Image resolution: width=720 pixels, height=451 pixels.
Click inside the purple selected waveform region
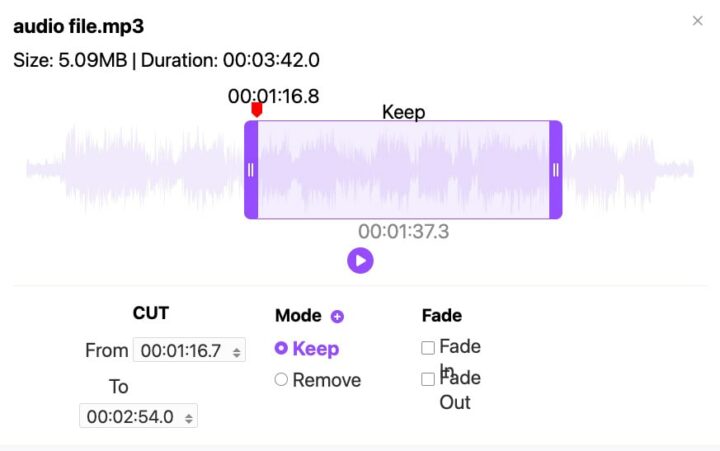(400, 170)
